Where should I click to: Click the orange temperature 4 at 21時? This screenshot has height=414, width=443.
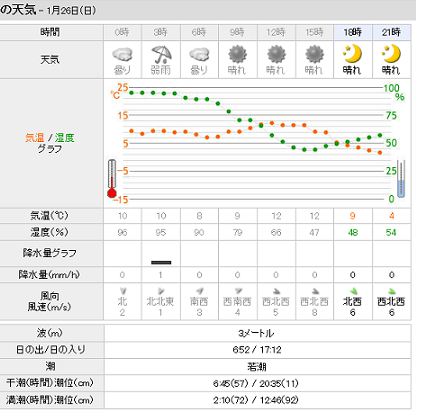(x=392, y=216)
